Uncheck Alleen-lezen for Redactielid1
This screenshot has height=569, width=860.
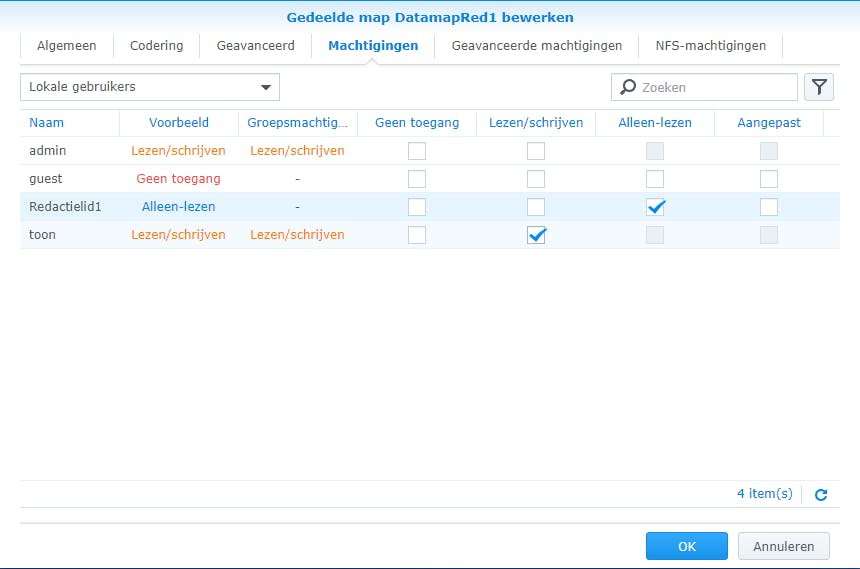[655, 207]
